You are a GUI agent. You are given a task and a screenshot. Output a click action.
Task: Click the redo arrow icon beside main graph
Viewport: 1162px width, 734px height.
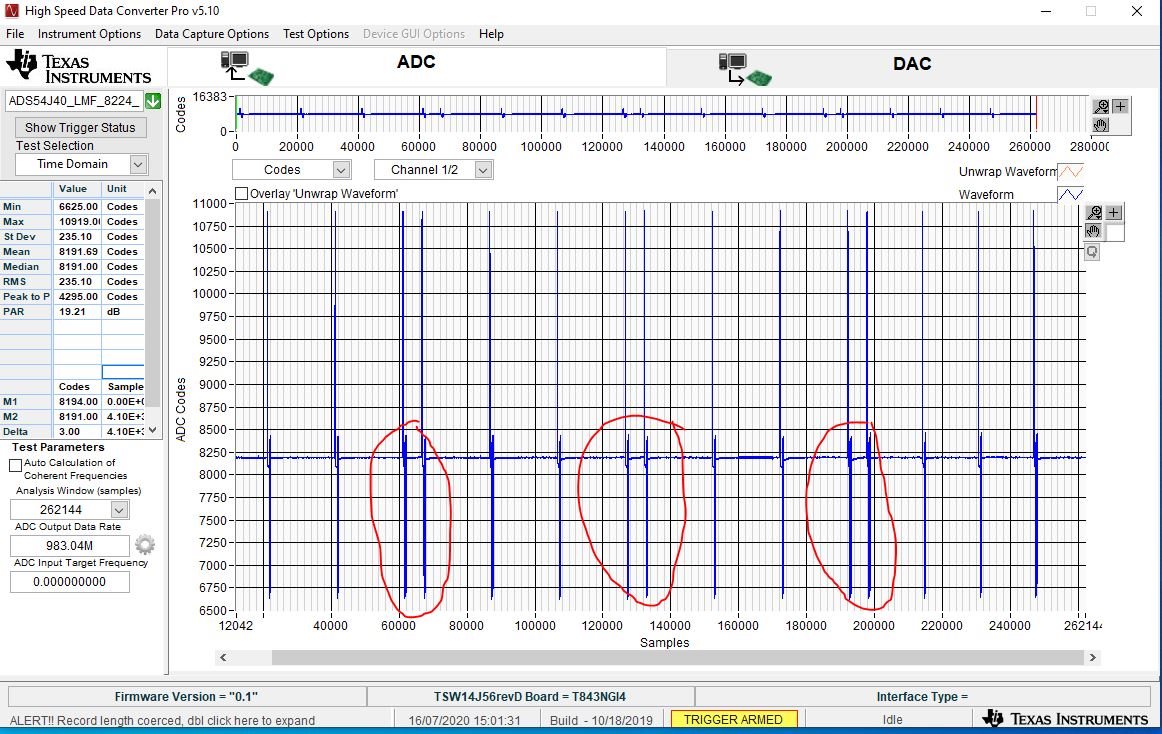pyautogui.click(x=1092, y=252)
